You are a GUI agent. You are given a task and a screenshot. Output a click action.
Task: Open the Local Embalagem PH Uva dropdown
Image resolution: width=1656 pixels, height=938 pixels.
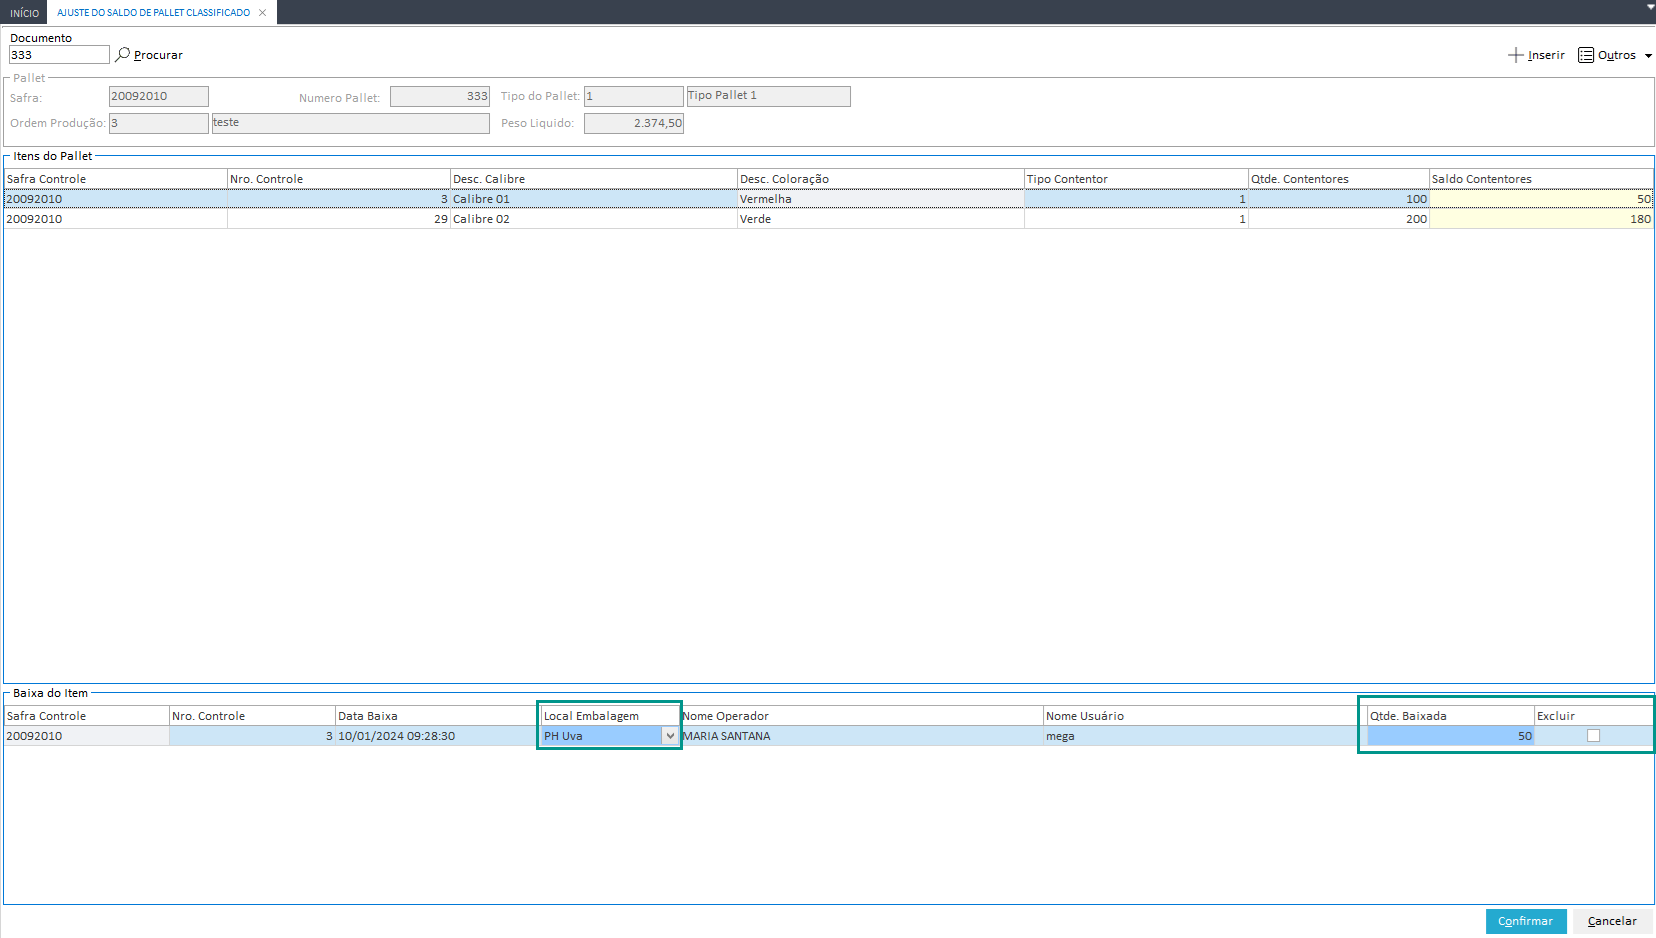(670, 736)
